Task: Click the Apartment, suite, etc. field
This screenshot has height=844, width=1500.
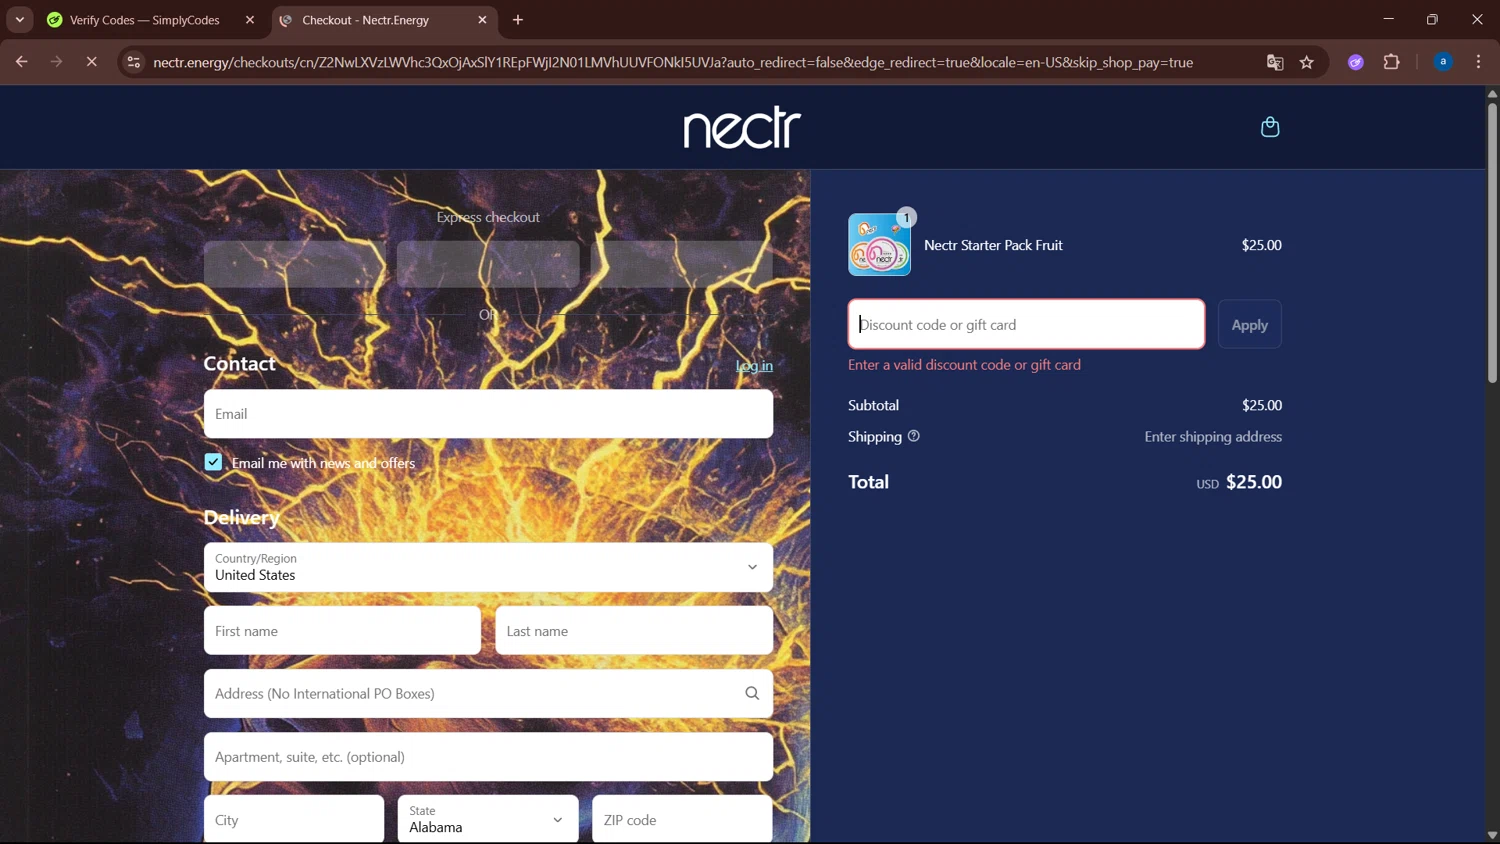Action: point(488,757)
